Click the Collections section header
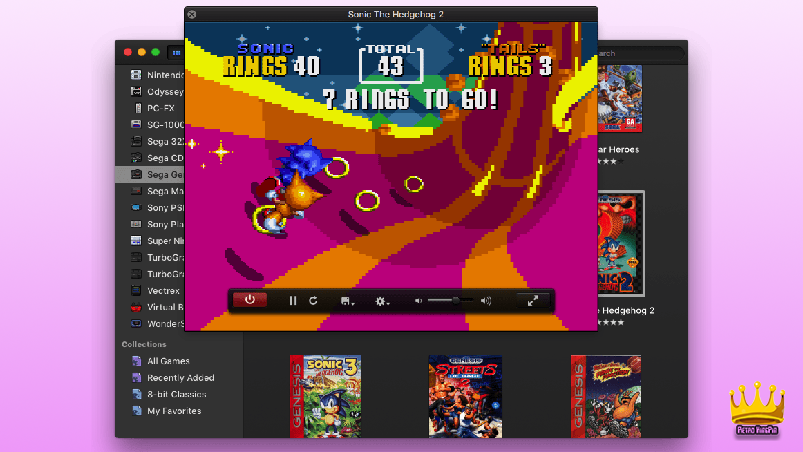The image size is (803, 452). [x=144, y=344]
